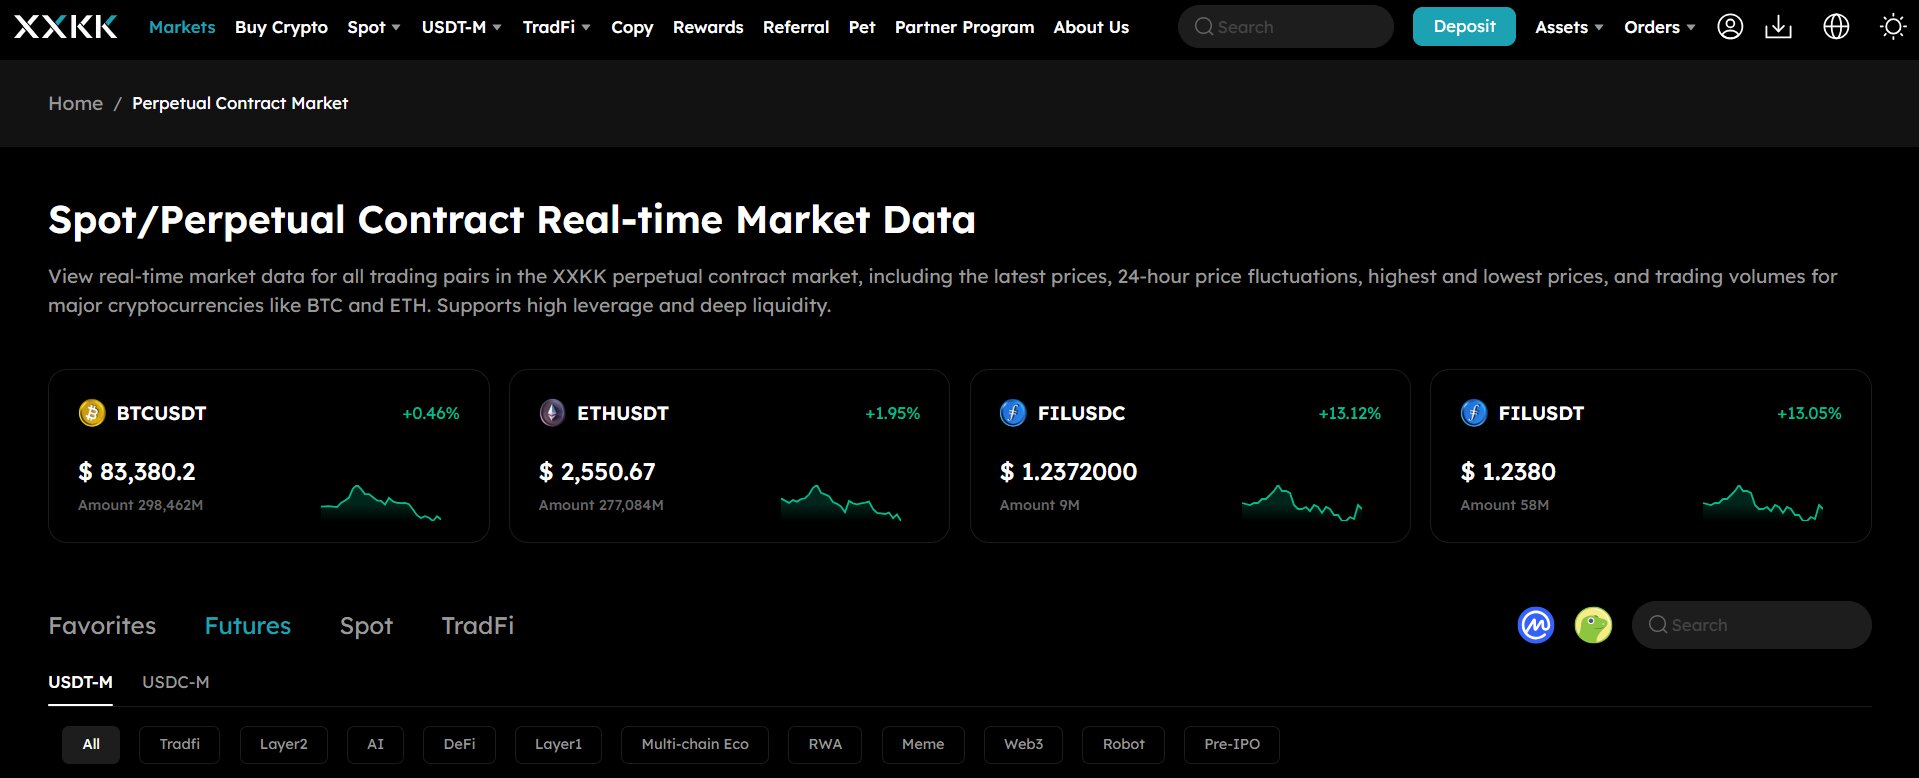The image size is (1919, 778).
Task: Click the Filecoin icon in FILUSDC card
Action: (1013, 413)
